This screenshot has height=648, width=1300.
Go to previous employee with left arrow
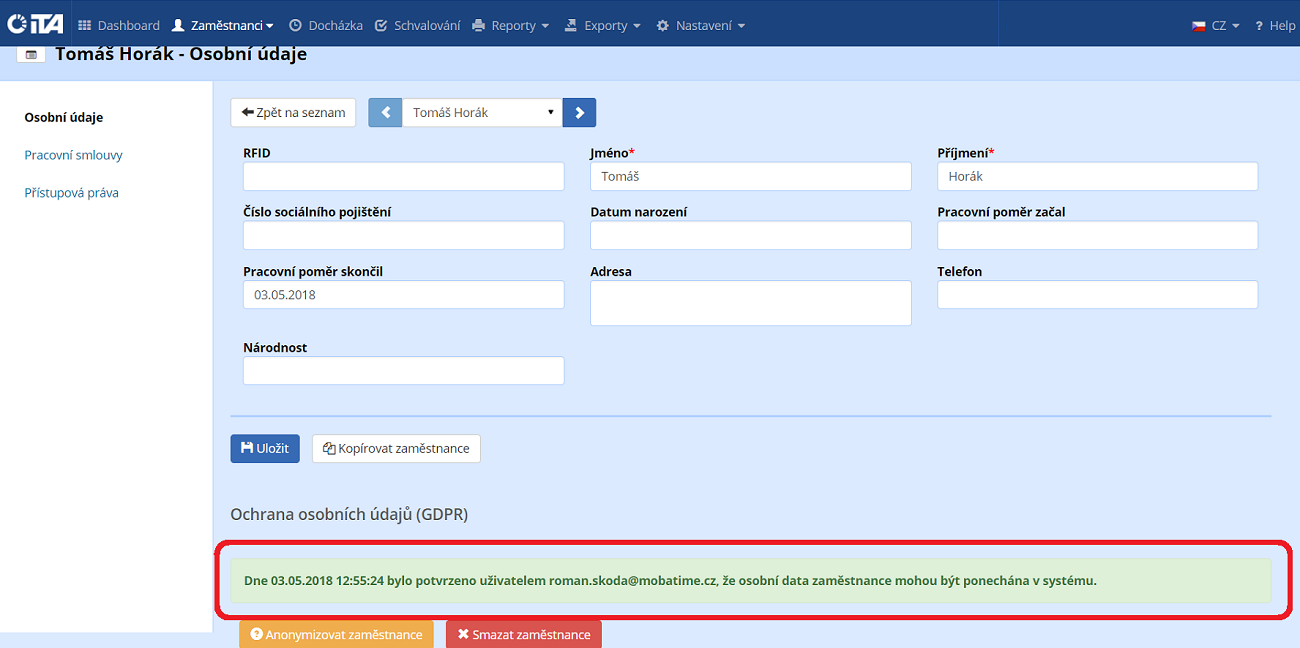click(385, 113)
